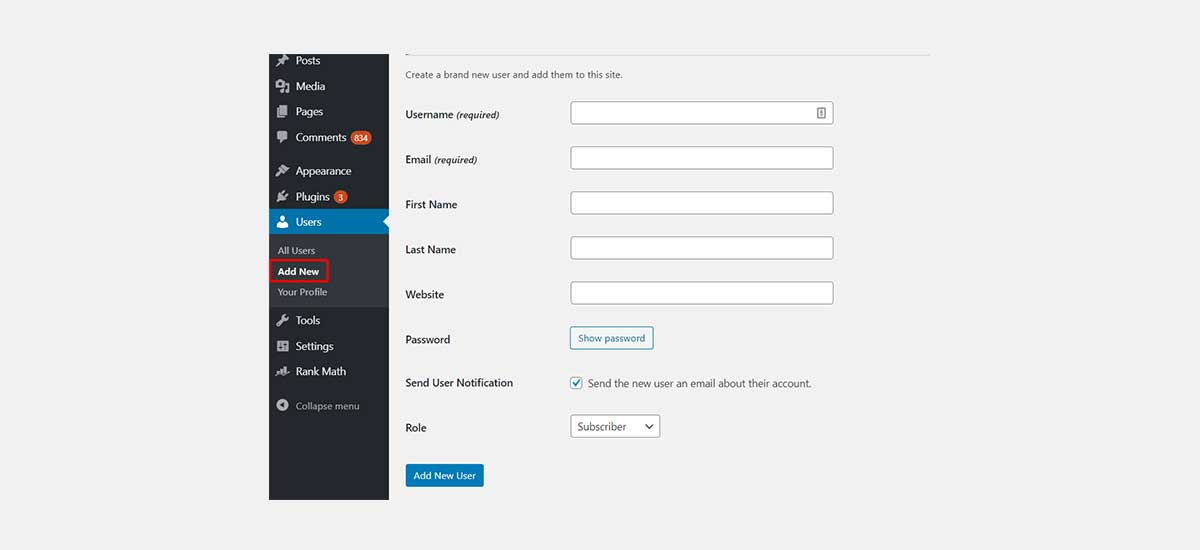The image size is (1200, 550).
Task: Click the Pages icon in sidebar
Action: (x=282, y=112)
